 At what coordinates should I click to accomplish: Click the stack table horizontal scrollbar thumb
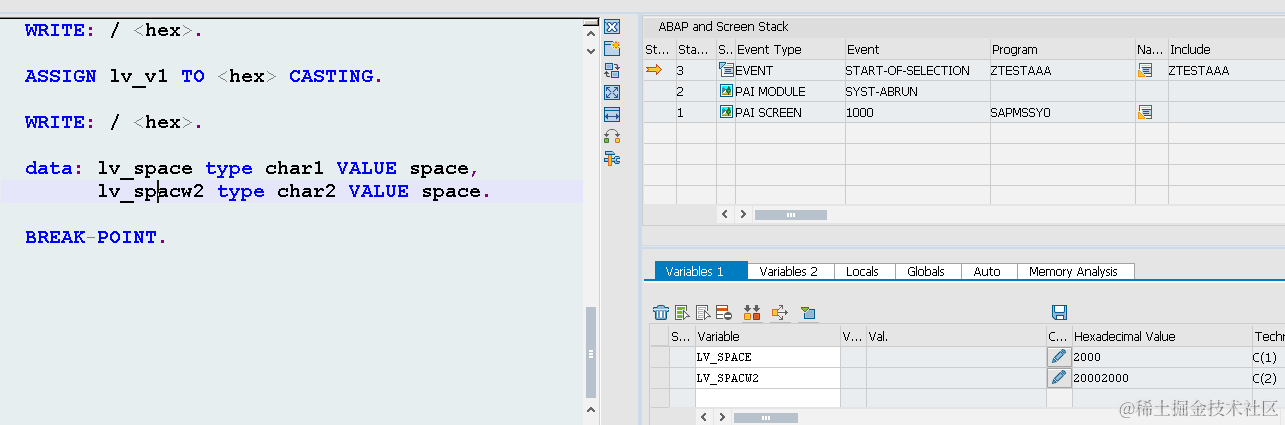pos(790,214)
